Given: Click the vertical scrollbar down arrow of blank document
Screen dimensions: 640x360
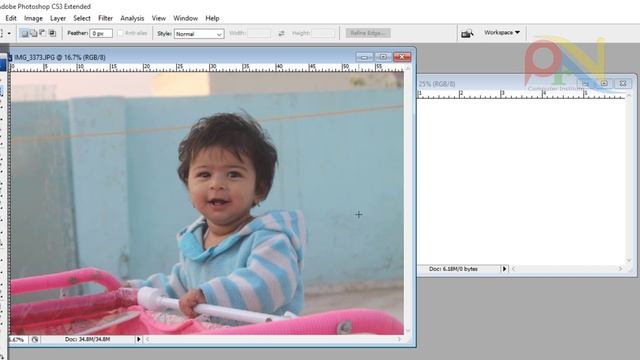Looking at the screenshot, I should (629, 260).
